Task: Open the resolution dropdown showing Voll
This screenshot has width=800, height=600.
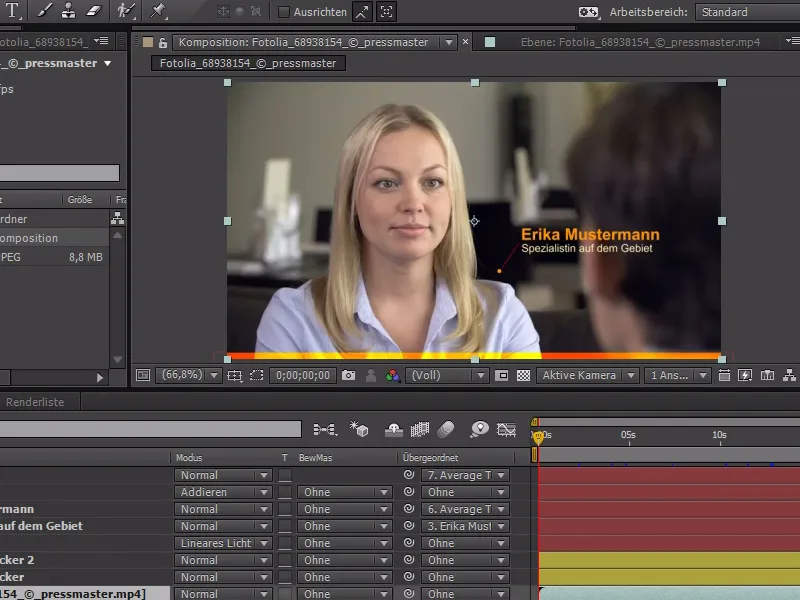Action: pyautogui.click(x=447, y=376)
